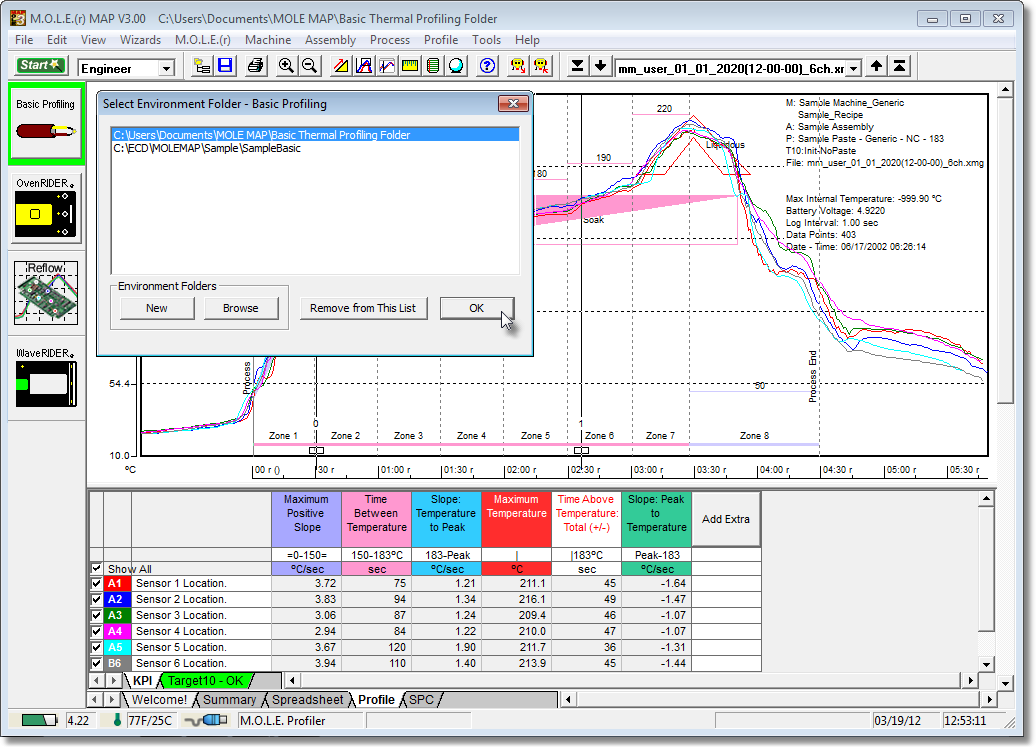Image resolution: width=1036 pixels, height=749 pixels.
Task: Toggle the Sensor 6 Location checkbox
Action: tap(96, 662)
